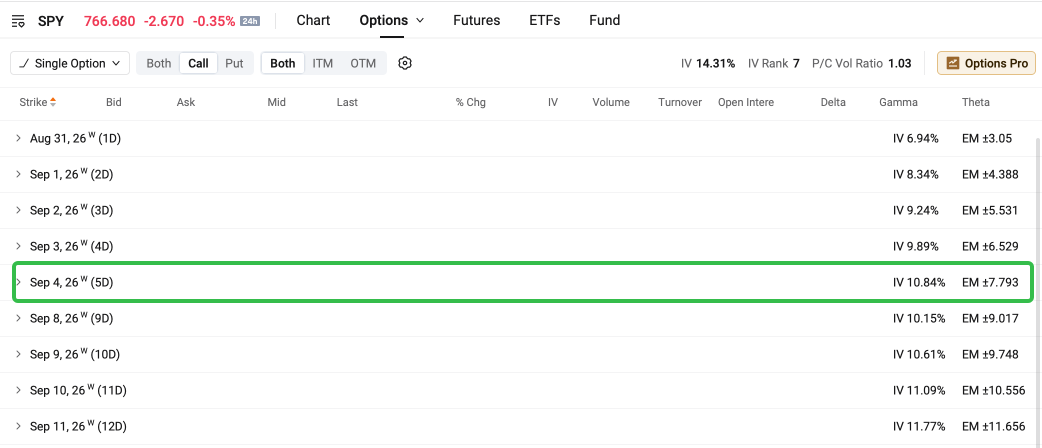This screenshot has height=448, width=1042.
Task: Click the -0.35% percent change
Action: 214,21
